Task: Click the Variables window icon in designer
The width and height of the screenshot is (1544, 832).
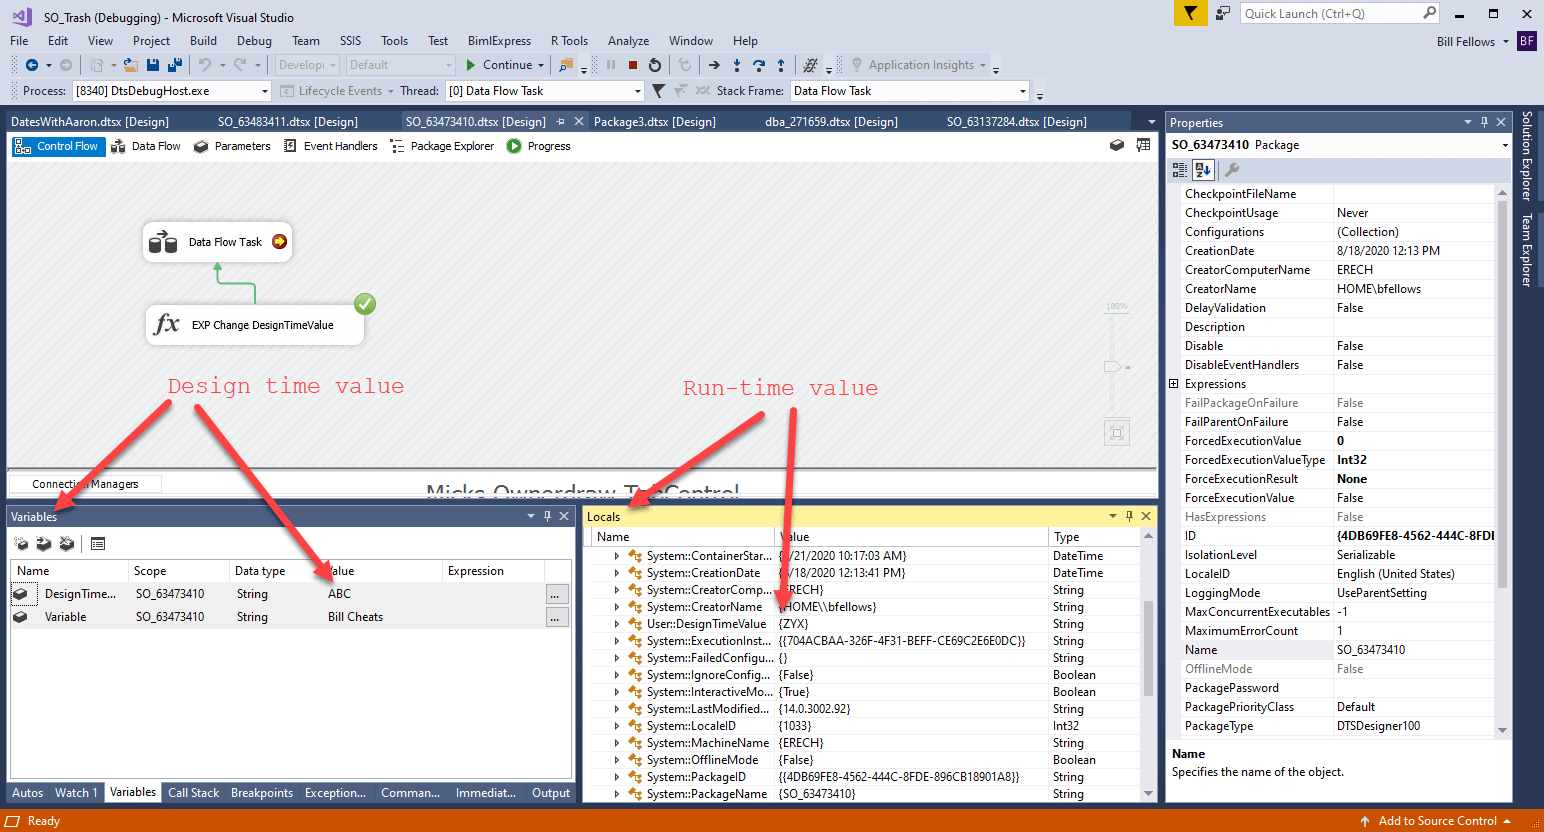Action: [1143, 146]
